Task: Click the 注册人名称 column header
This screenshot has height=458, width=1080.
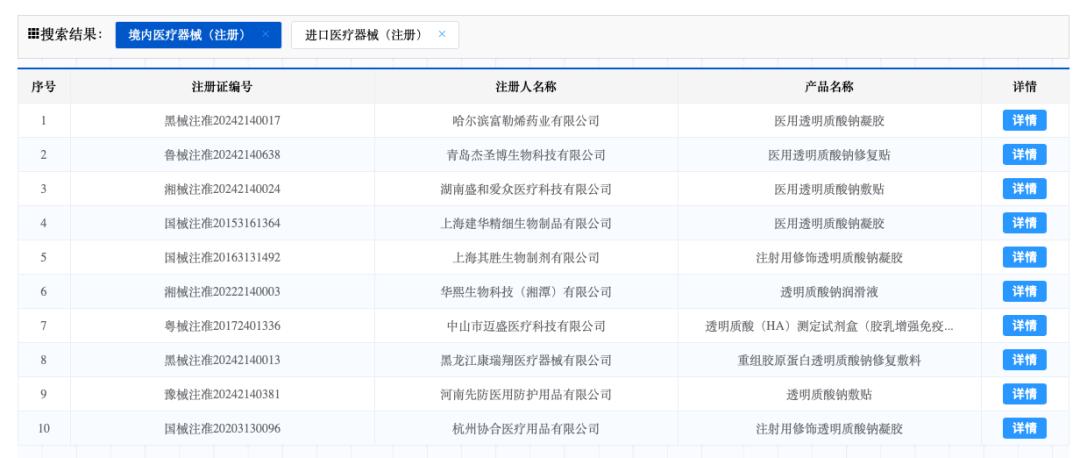Action: pyautogui.click(x=526, y=87)
